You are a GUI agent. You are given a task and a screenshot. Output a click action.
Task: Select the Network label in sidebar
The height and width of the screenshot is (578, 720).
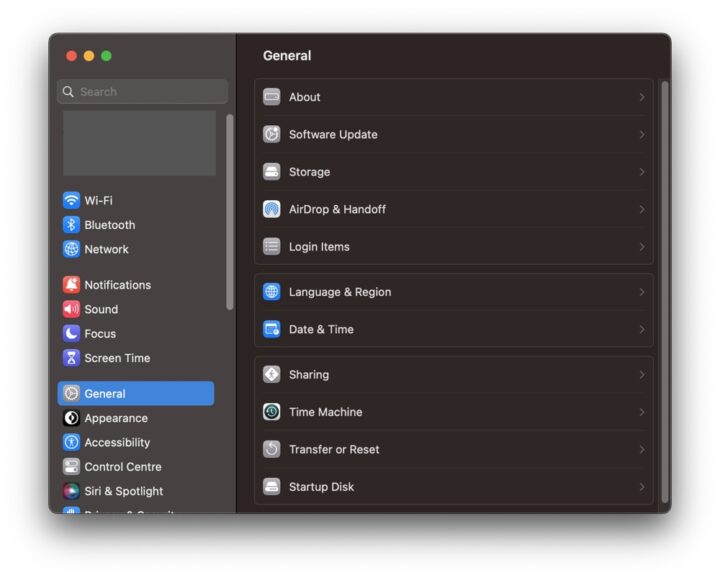107,249
